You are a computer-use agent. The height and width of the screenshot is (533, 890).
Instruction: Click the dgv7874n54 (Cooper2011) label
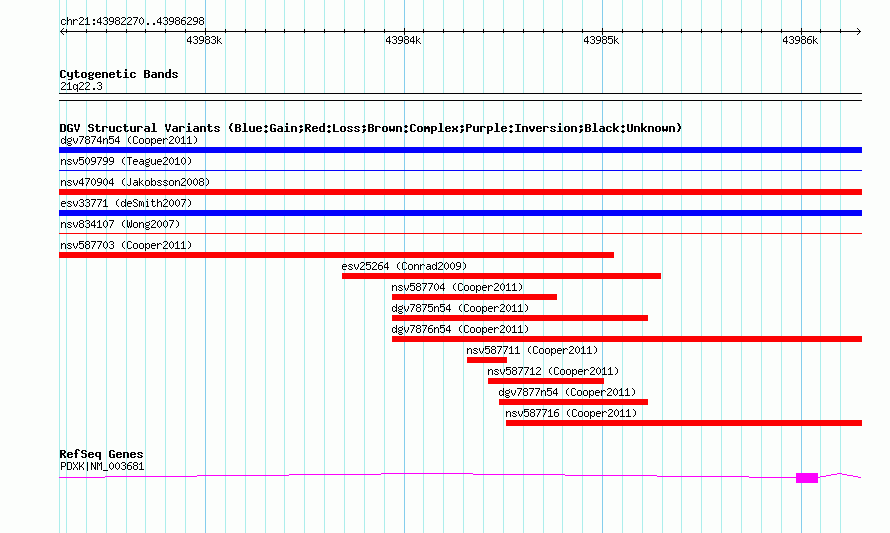[129, 140]
